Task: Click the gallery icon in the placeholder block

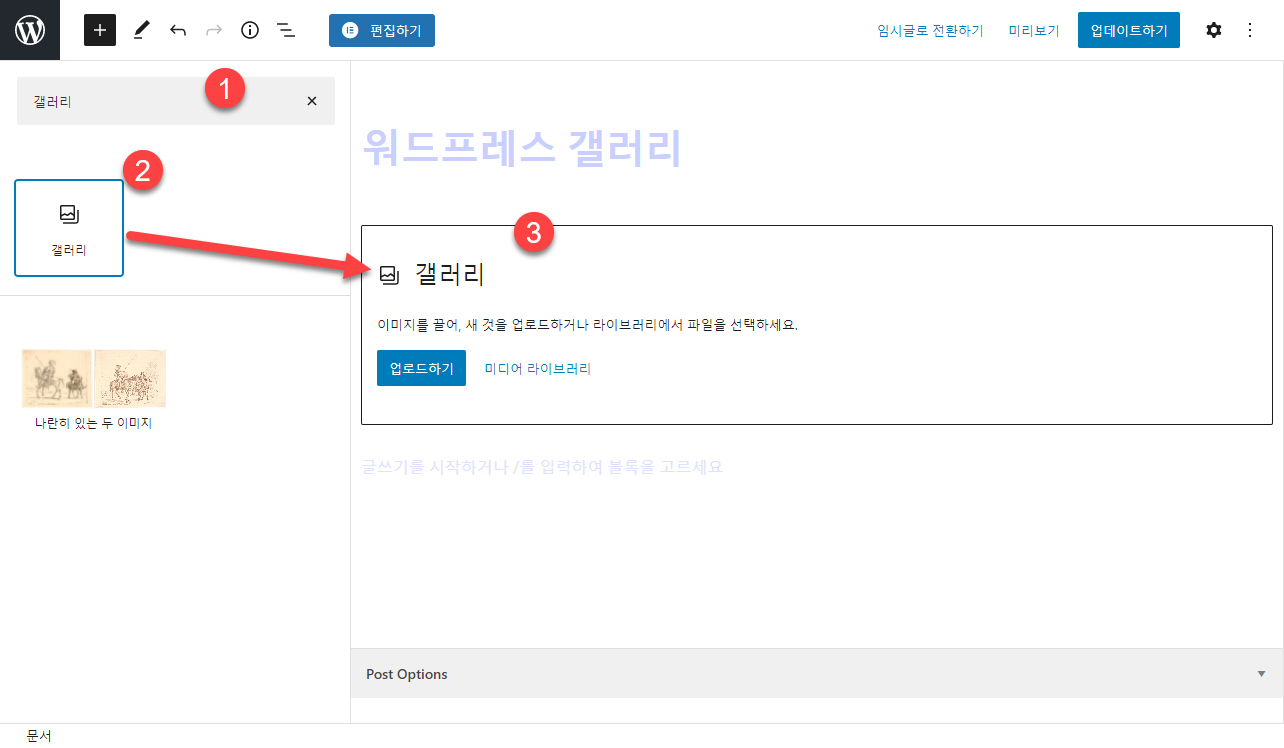Action: [390, 275]
